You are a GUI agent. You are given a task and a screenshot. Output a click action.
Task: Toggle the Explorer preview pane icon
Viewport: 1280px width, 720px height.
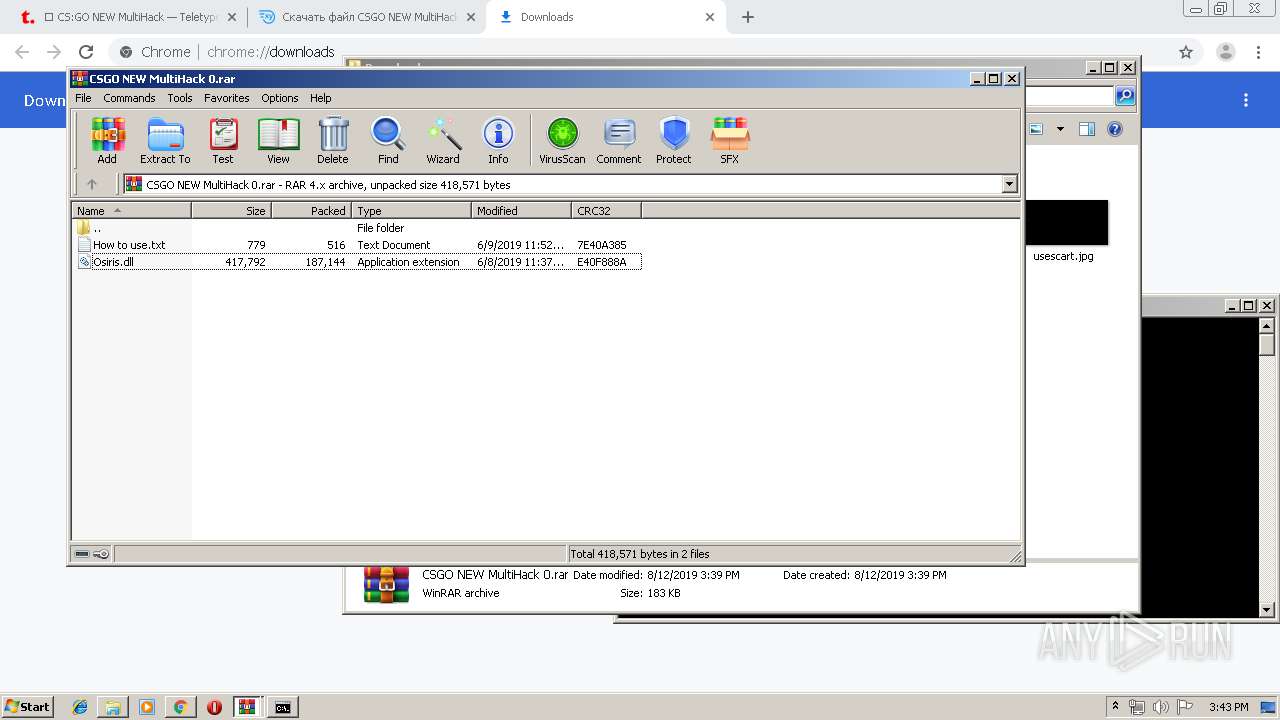(x=1087, y=129)
